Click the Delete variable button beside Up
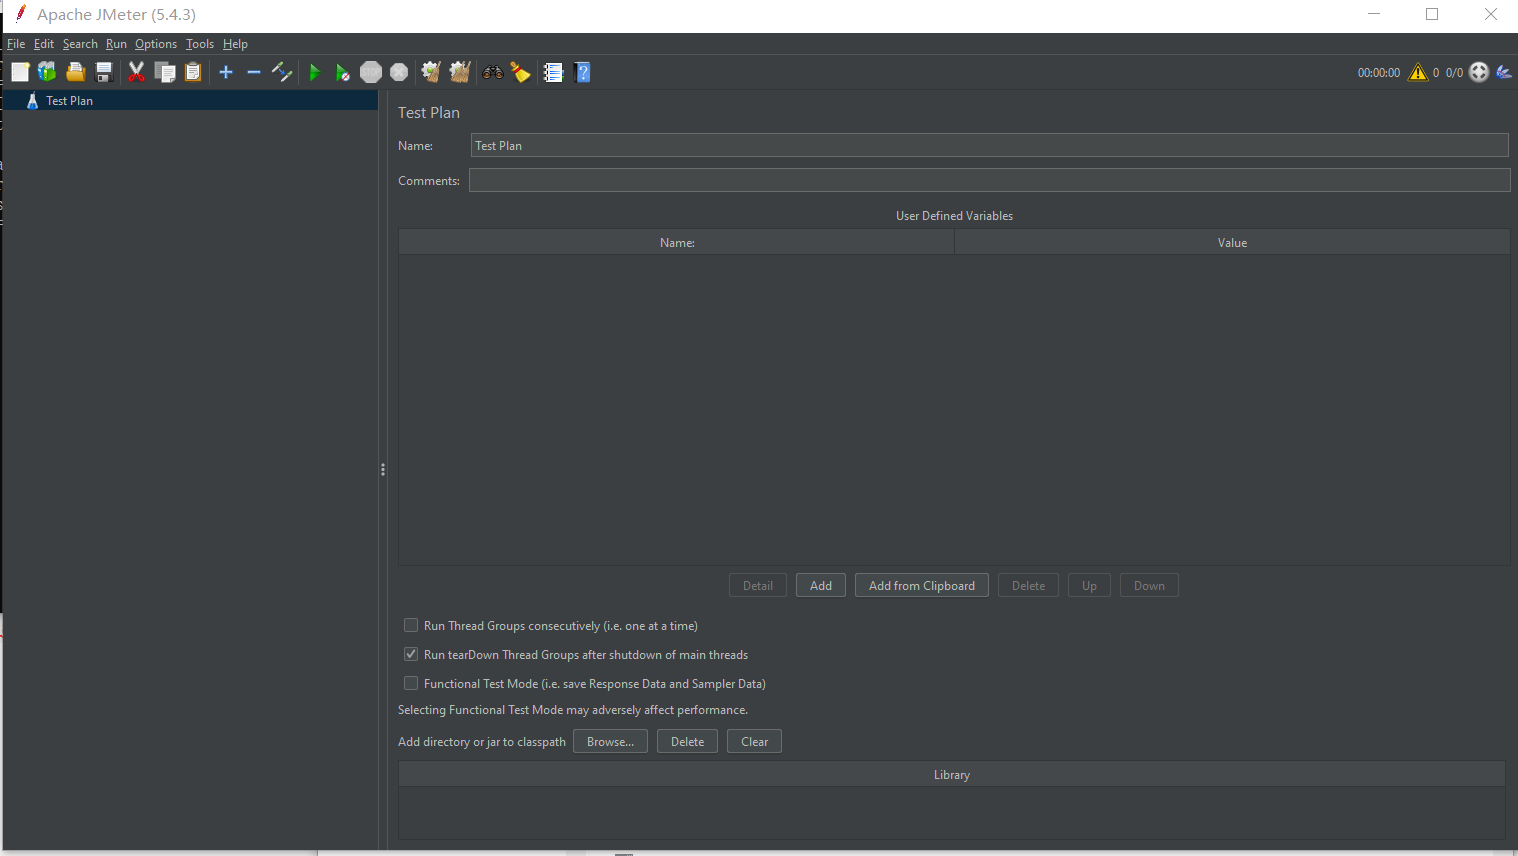This screenshot has width=1518, height=856. [1028, 585]
